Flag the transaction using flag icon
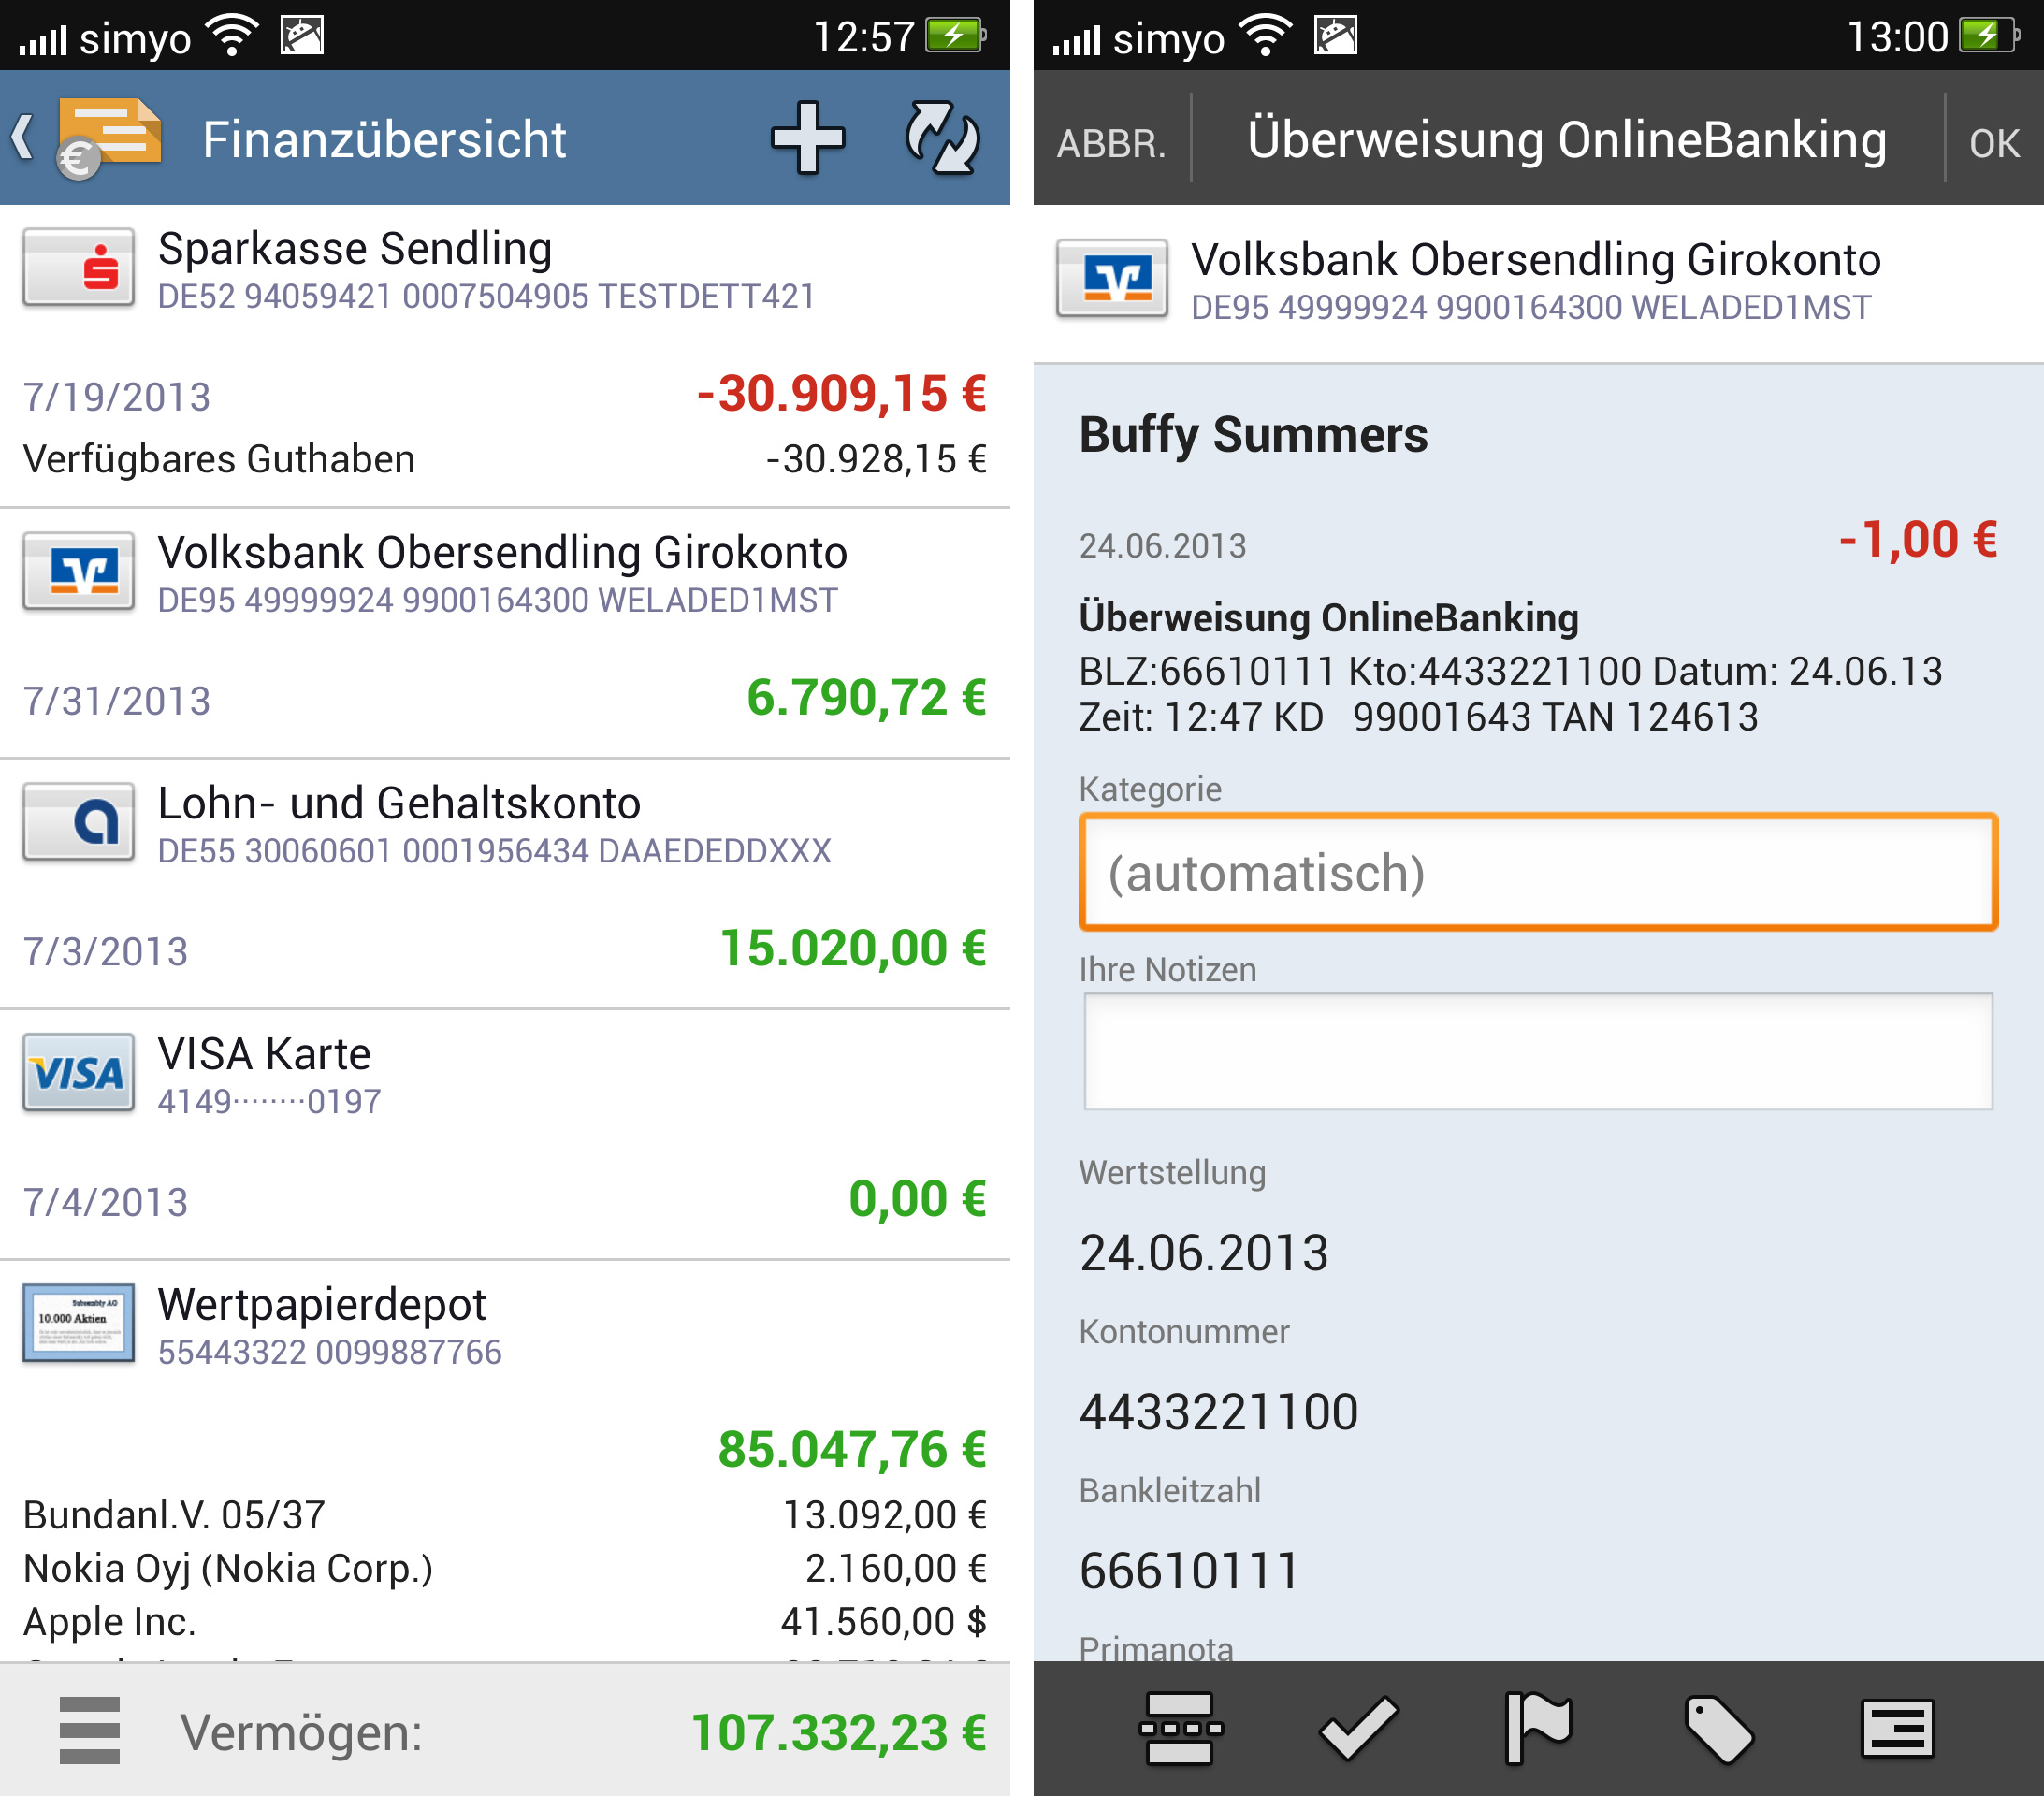This screenshot has height=1796, width=2044. 1538,1728
